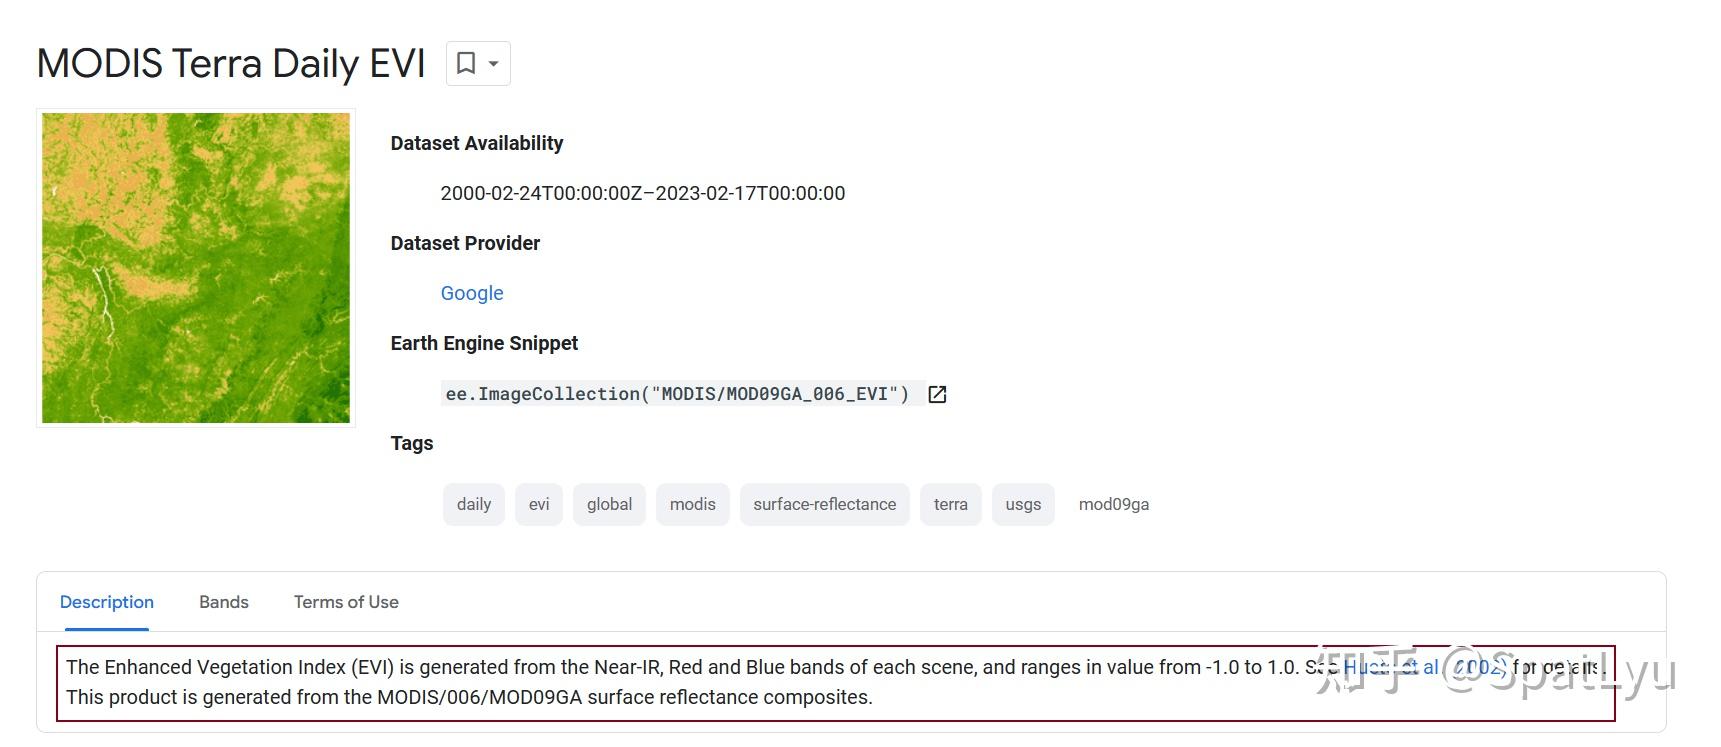Click the 'evi' tag
The height and width of the screenshot is (747, 1721).
(x=539, y=504)
